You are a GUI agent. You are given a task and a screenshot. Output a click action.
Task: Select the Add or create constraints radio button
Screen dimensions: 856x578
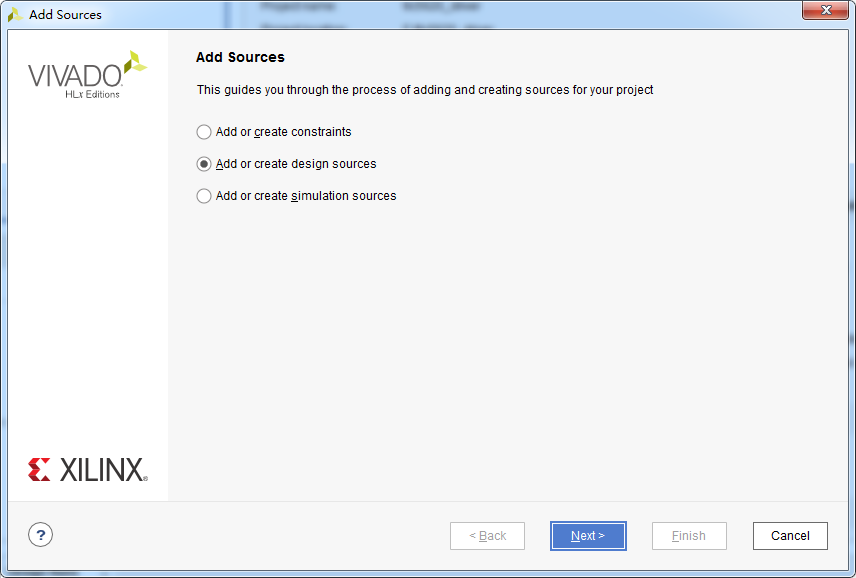pos(204,132)
